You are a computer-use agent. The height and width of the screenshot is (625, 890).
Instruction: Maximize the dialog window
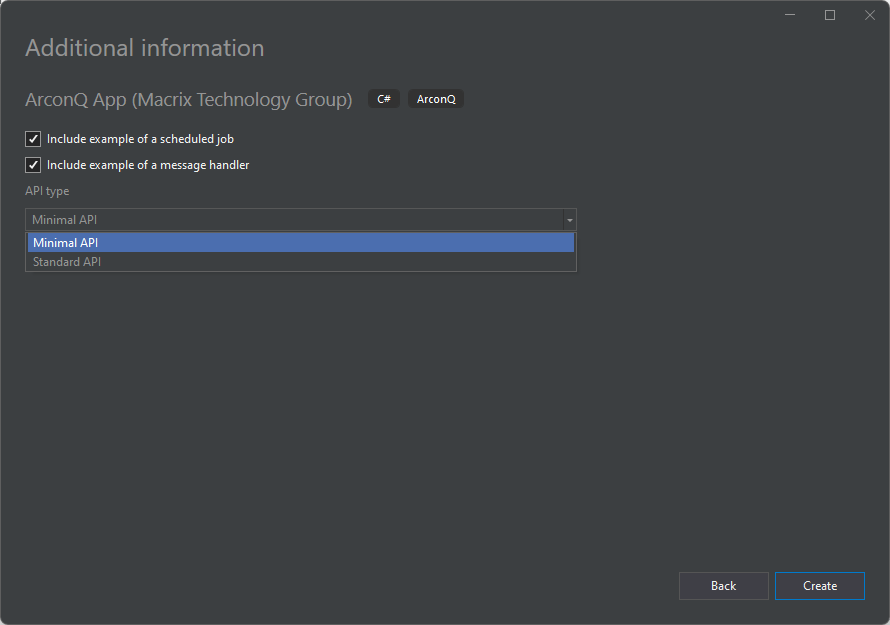click(x=830, y=15)
